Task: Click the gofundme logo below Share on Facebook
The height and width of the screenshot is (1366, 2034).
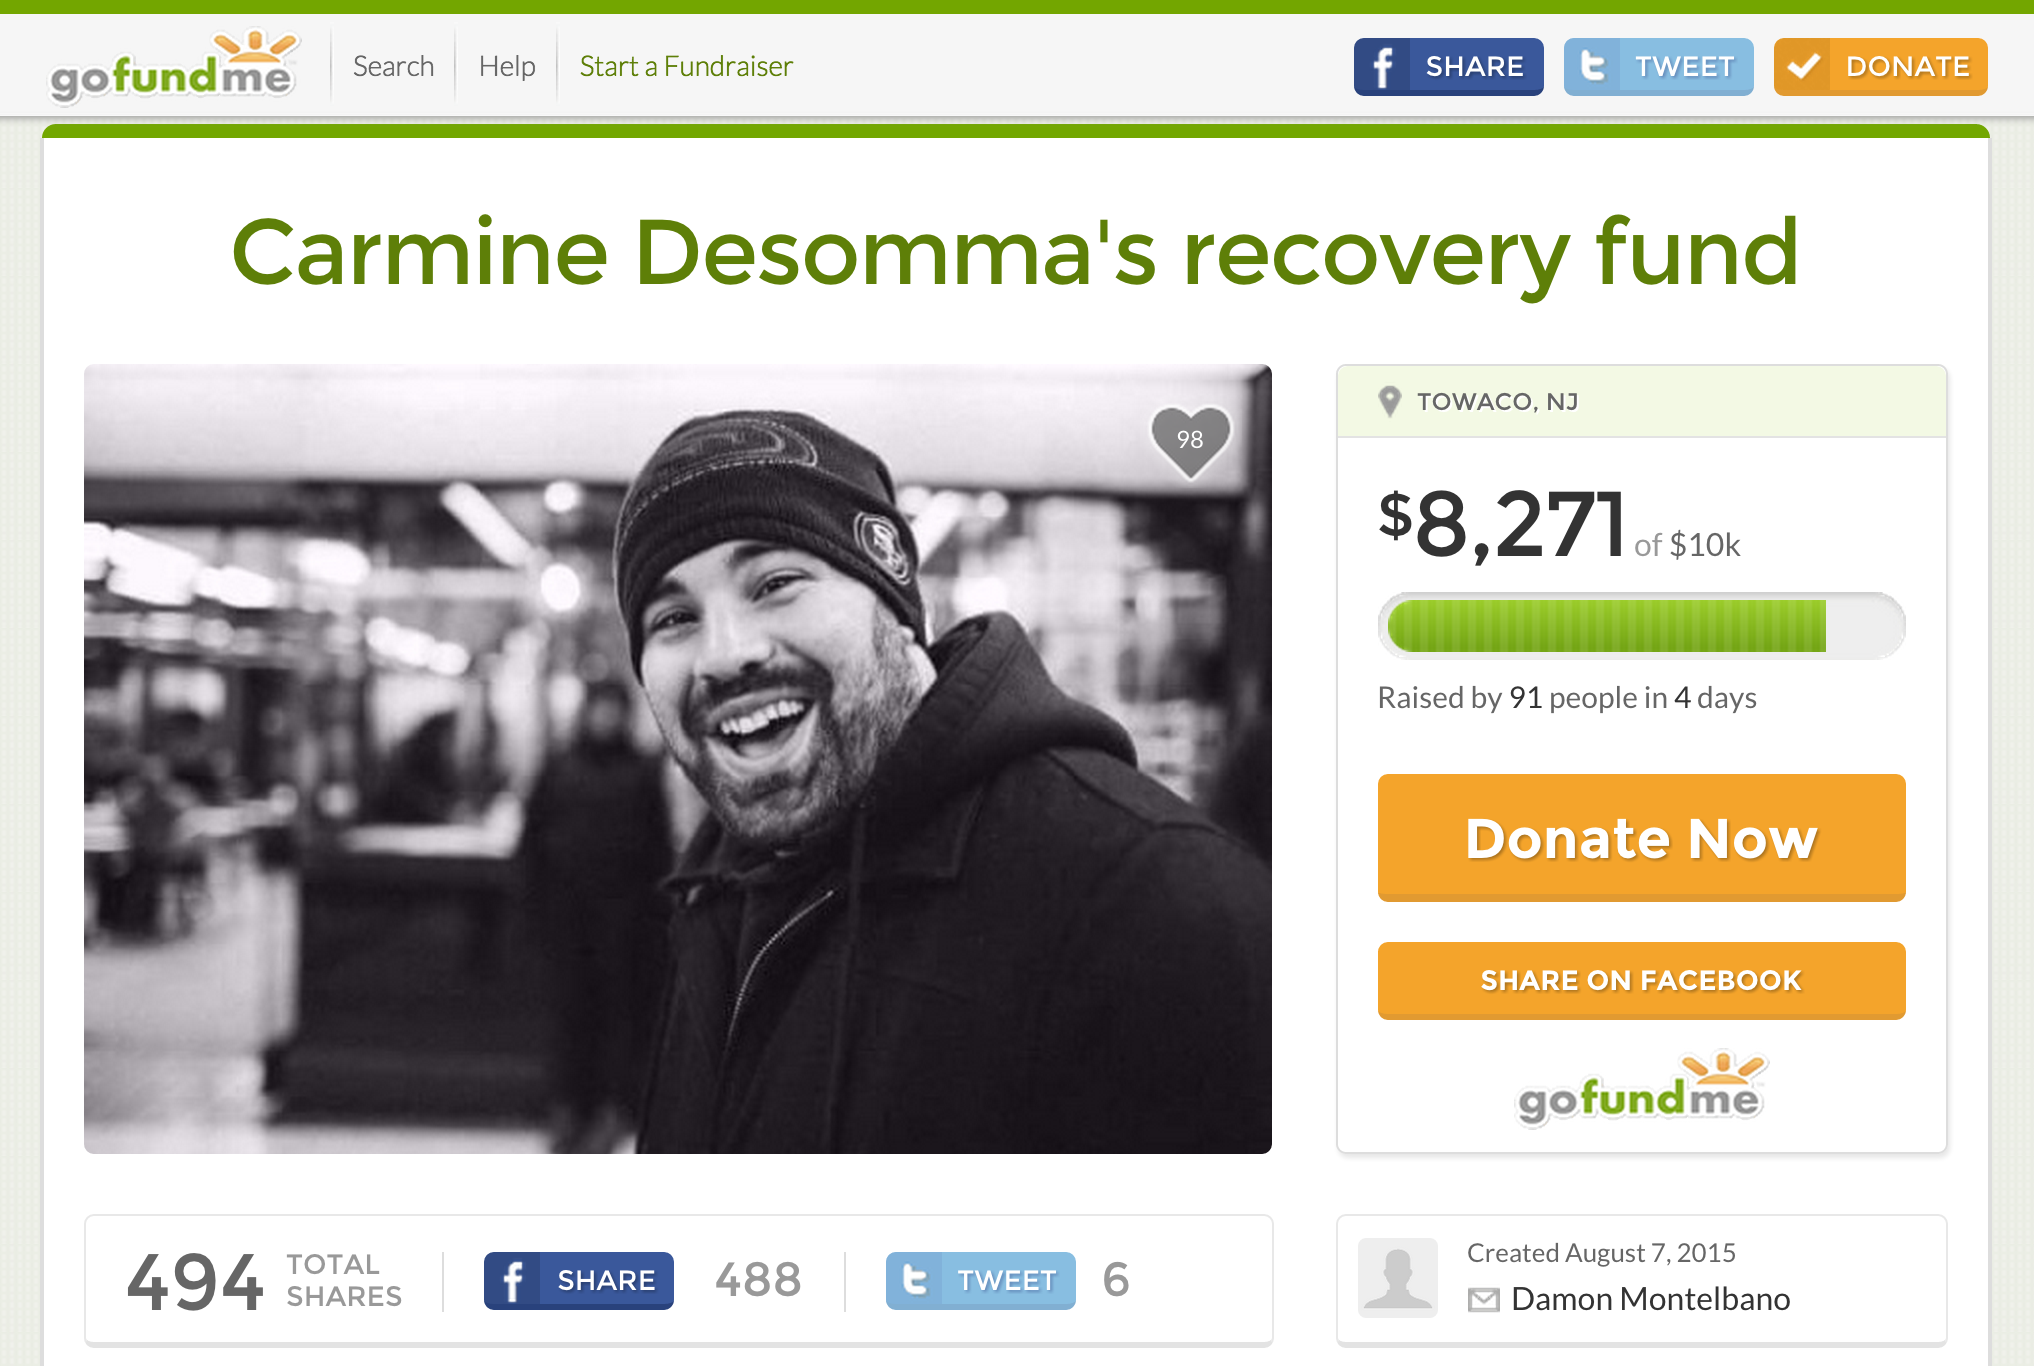Action: (1642, 1089)
